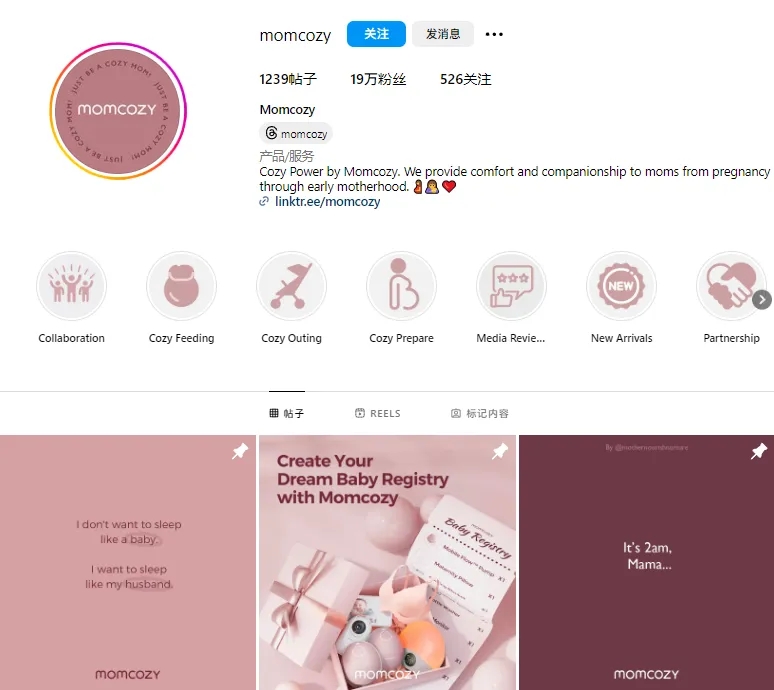Open the momcozy Threads badge
774x690 pixels.
point(296,133)
